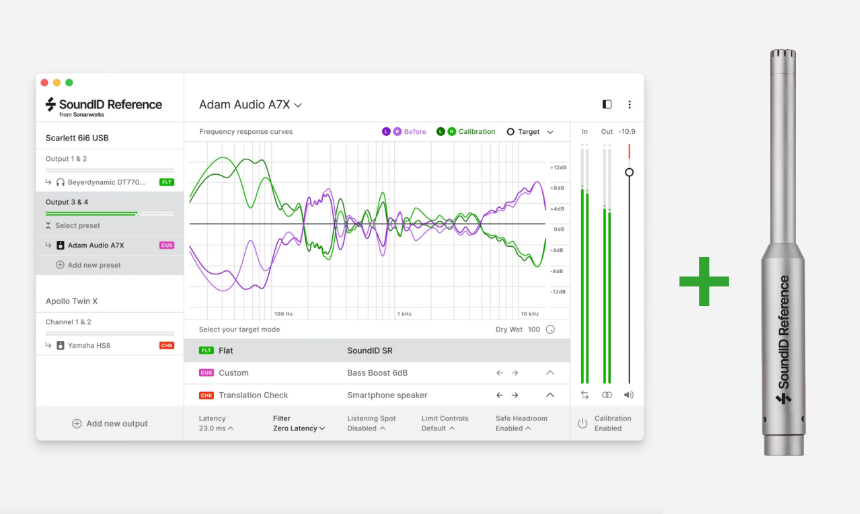860x514 pixels.
Task: Go to previous Custom preset arrow
Action: [x=500, y=373]
